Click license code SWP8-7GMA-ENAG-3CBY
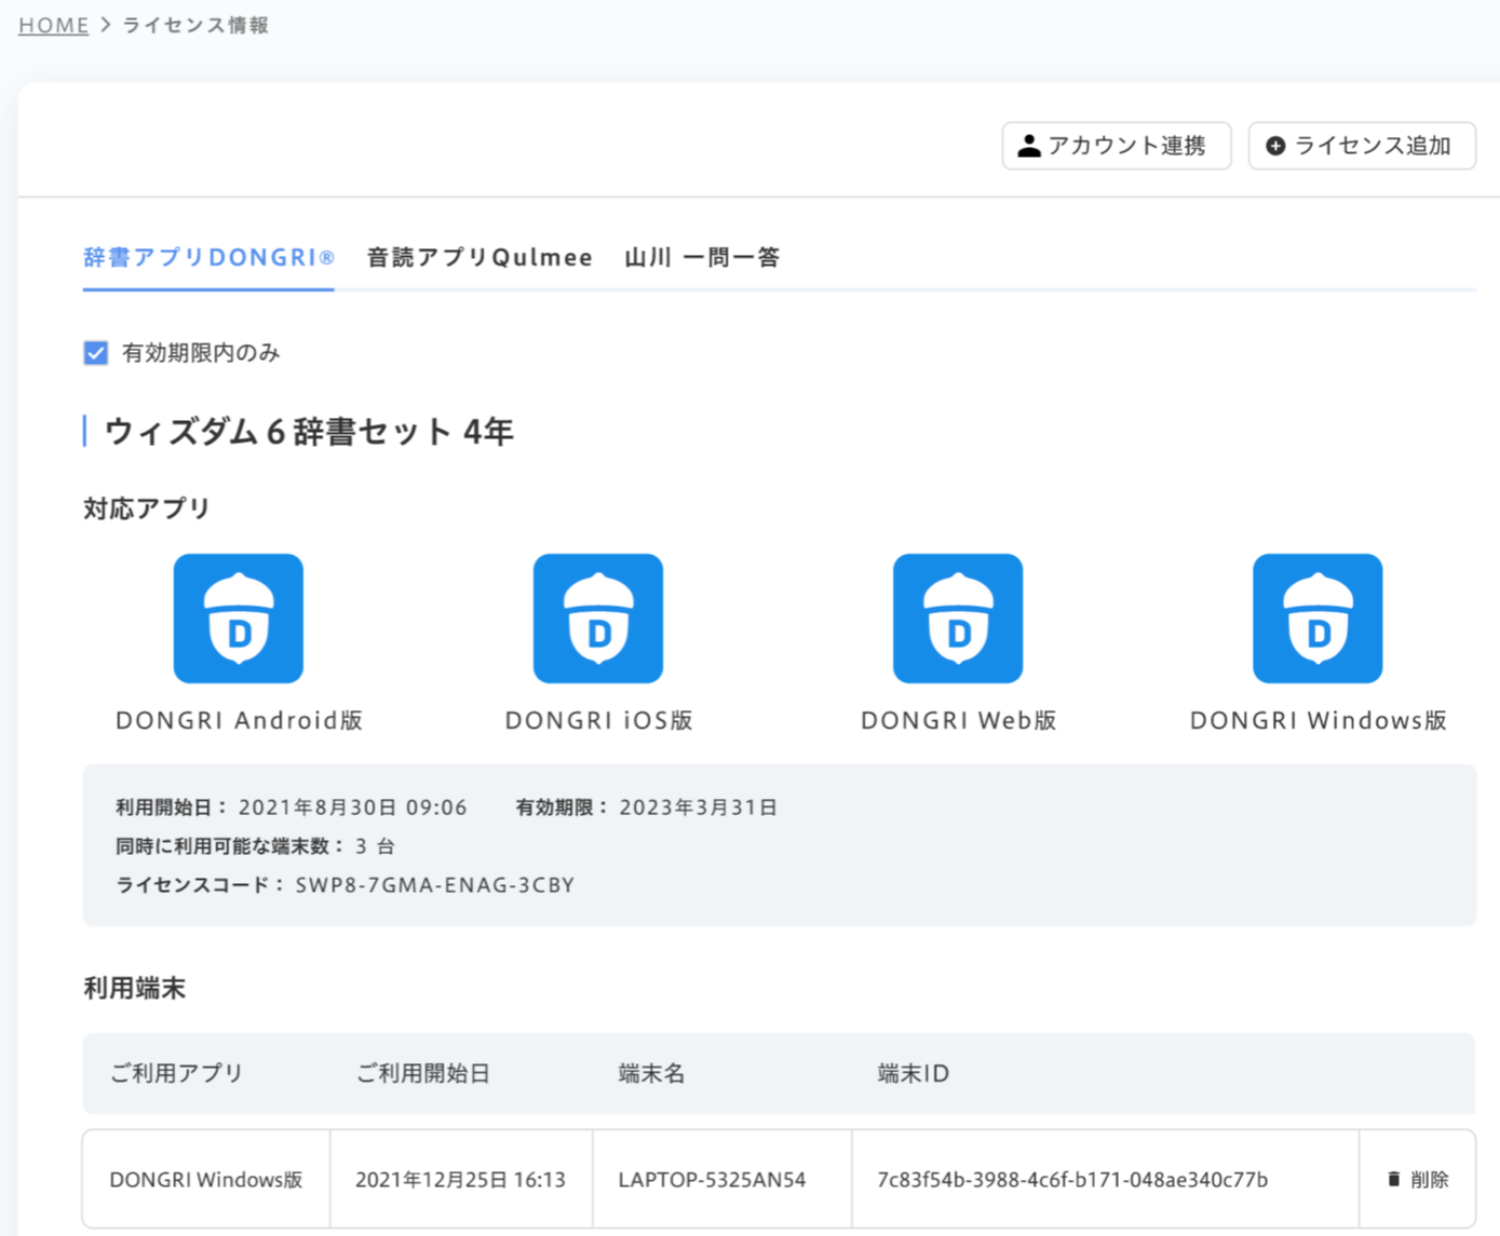1500x1236 pixels. 435,885
